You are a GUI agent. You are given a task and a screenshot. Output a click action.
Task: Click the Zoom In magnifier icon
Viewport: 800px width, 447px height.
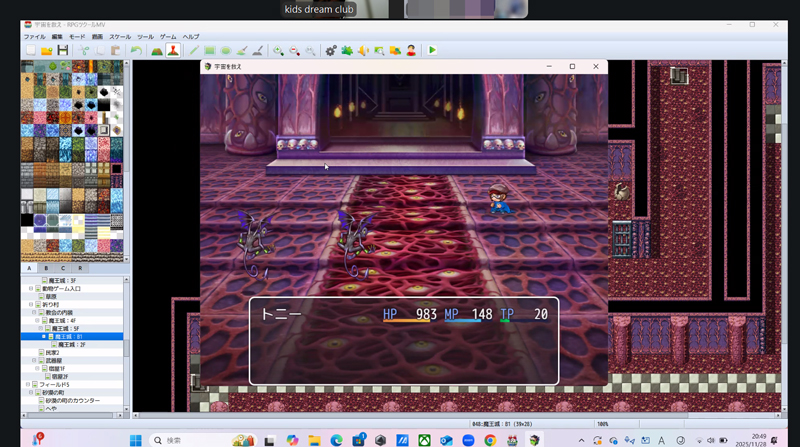coord(278,50)
